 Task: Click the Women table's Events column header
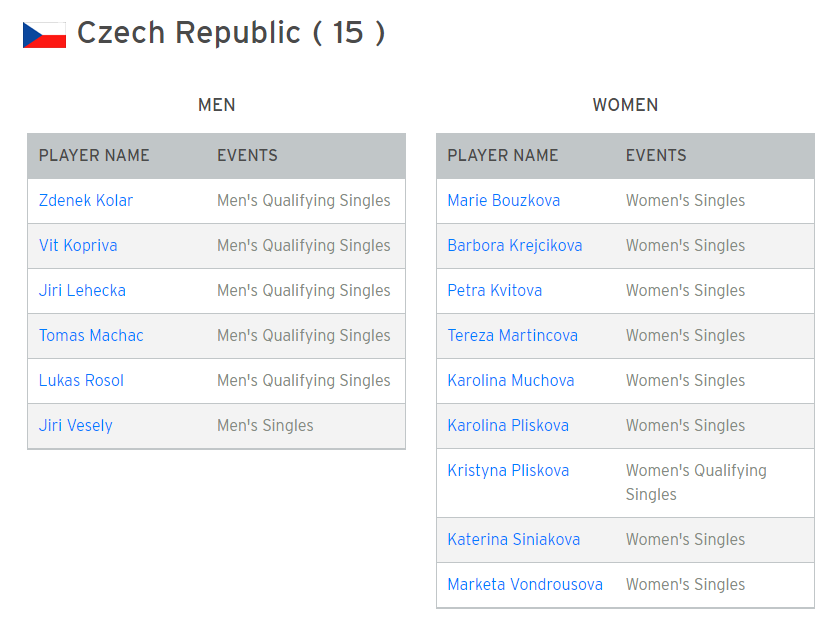click(656, 156)
